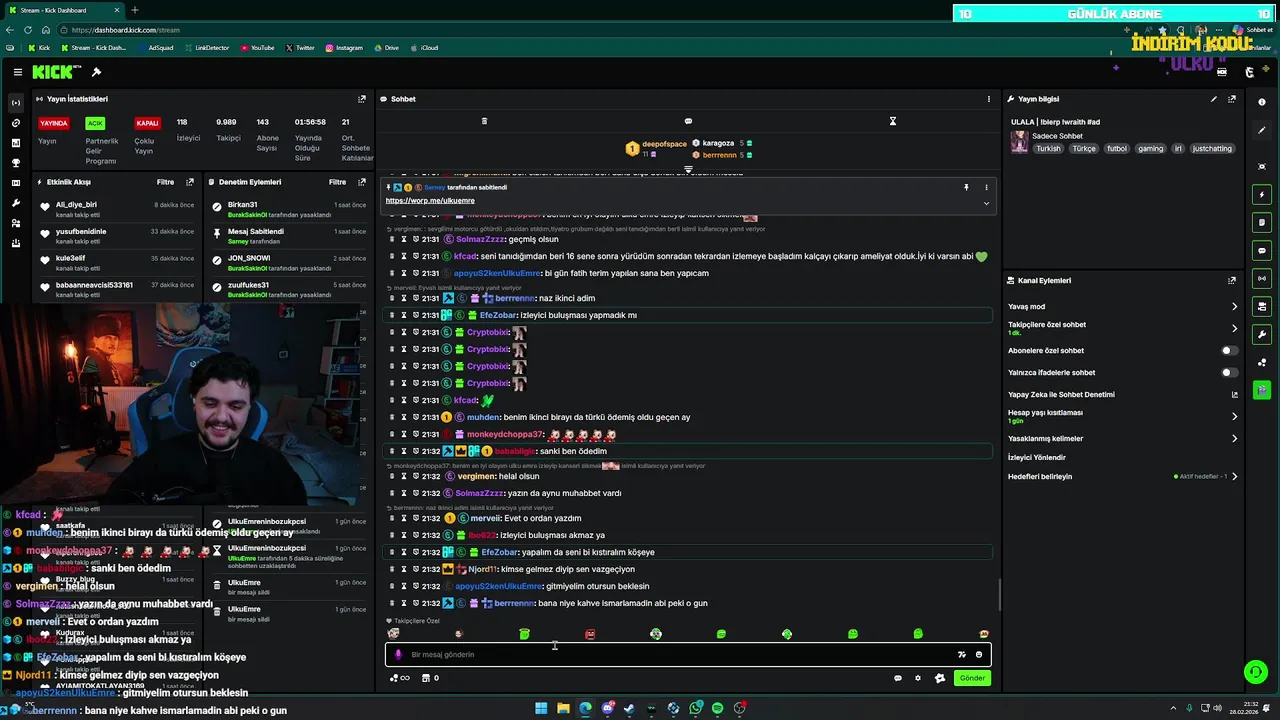Expand Yavaş mod options
The width and height of the screenshot is (1280, 720).
click(1234, 307)
